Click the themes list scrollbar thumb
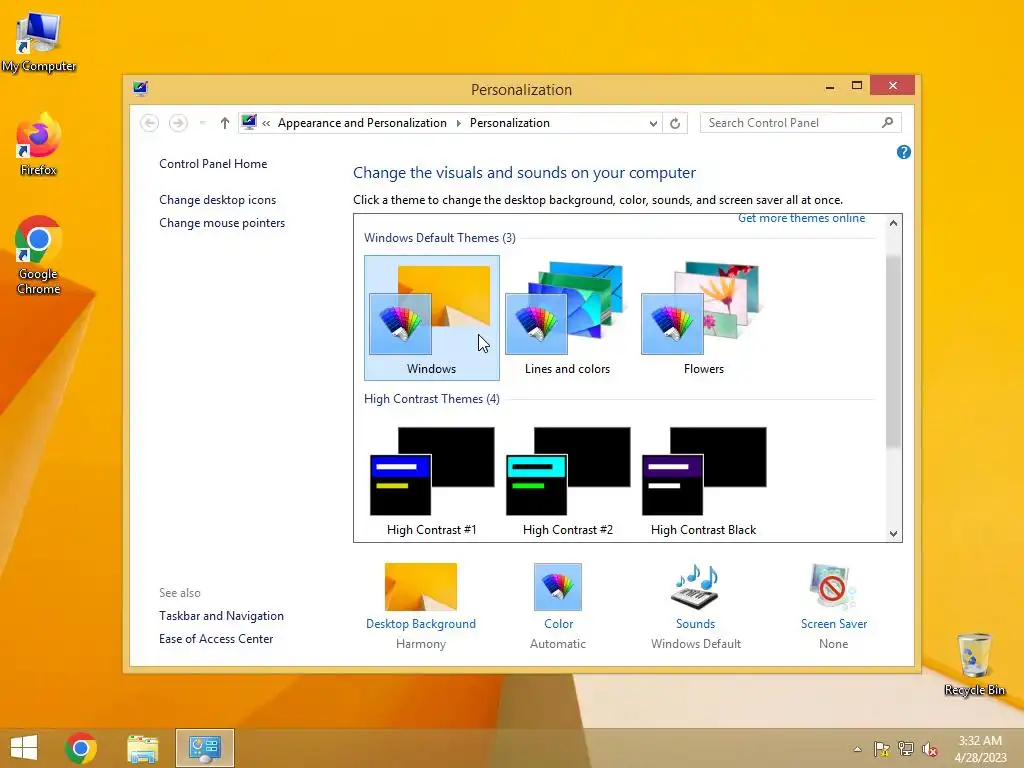 point(893,350)
